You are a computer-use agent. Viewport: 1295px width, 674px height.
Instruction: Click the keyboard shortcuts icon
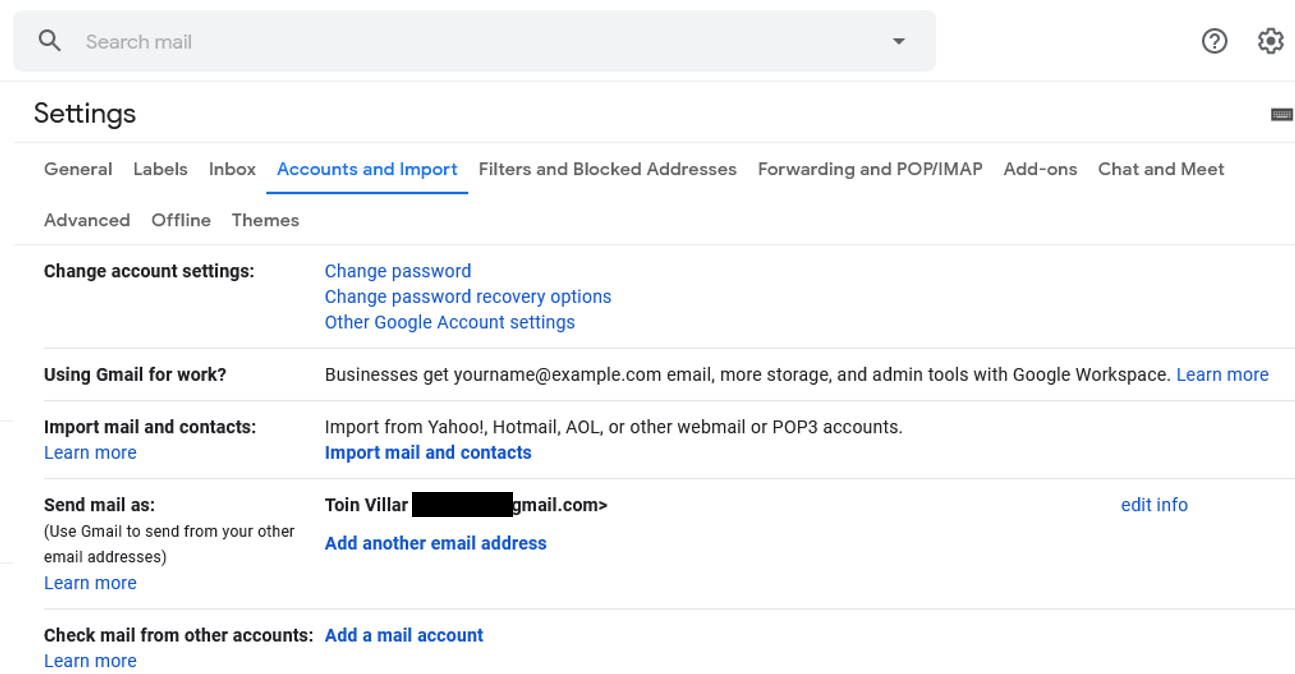click(1282, 114)
